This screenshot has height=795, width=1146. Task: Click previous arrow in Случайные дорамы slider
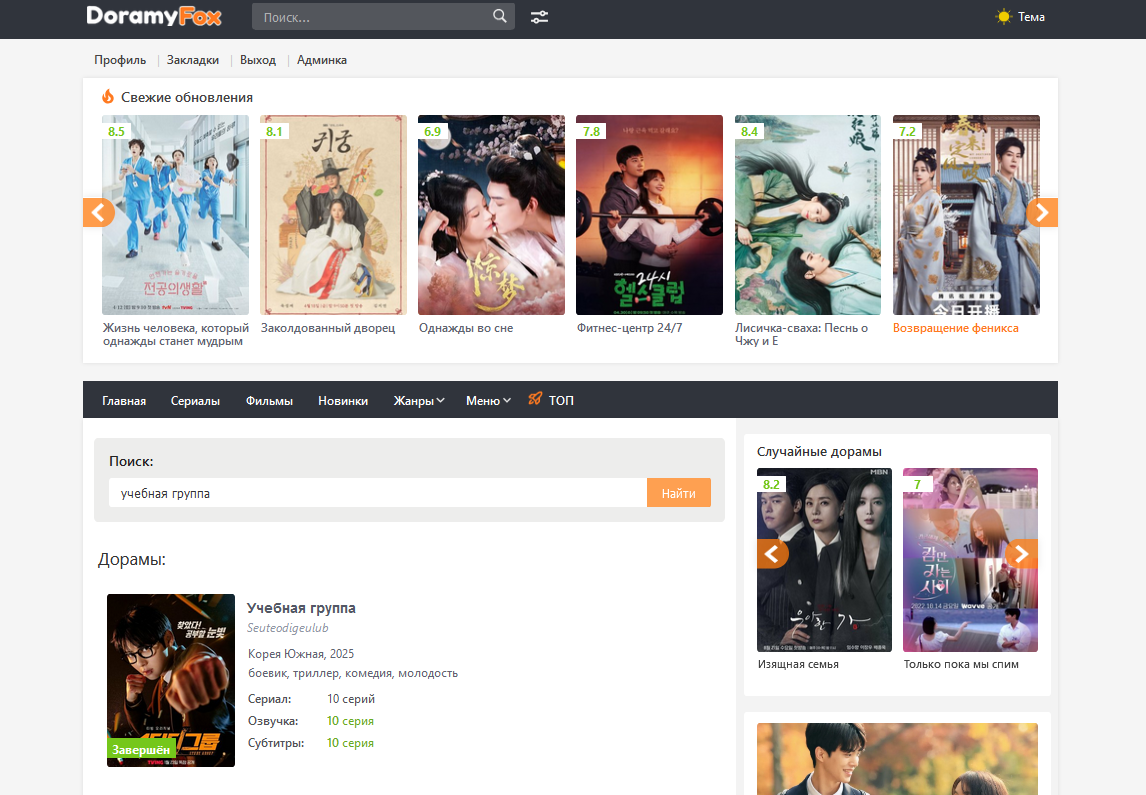773,554
